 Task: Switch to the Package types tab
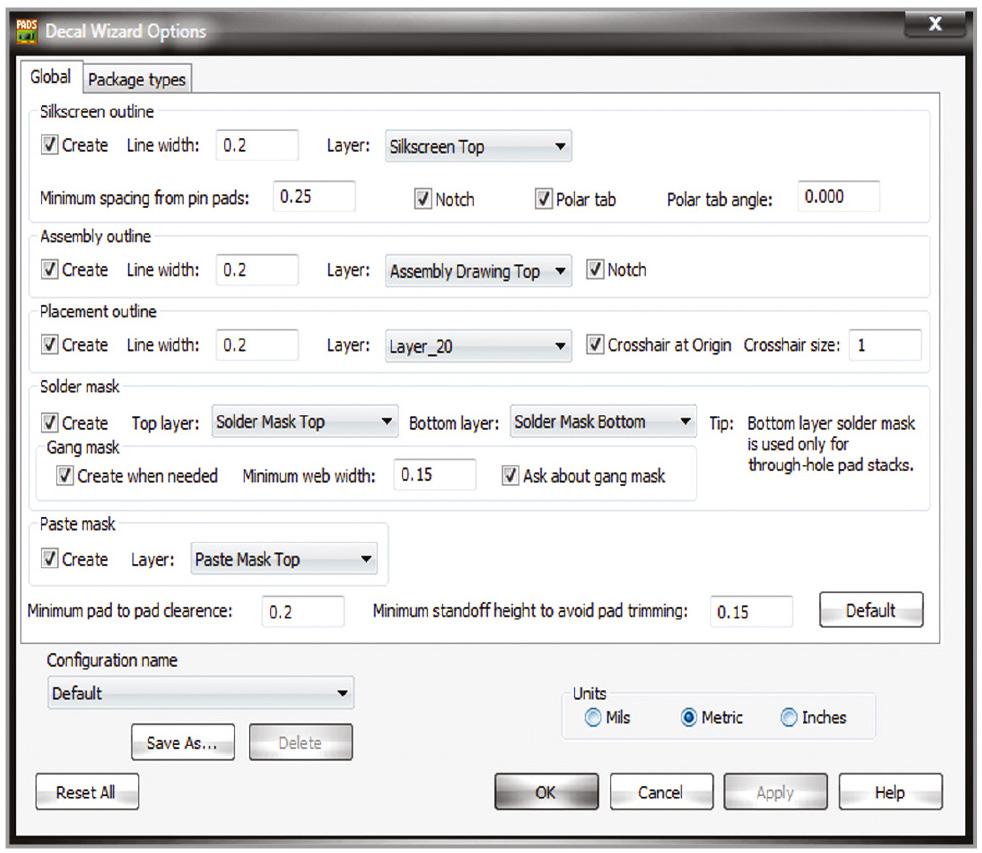pos(137,80)
